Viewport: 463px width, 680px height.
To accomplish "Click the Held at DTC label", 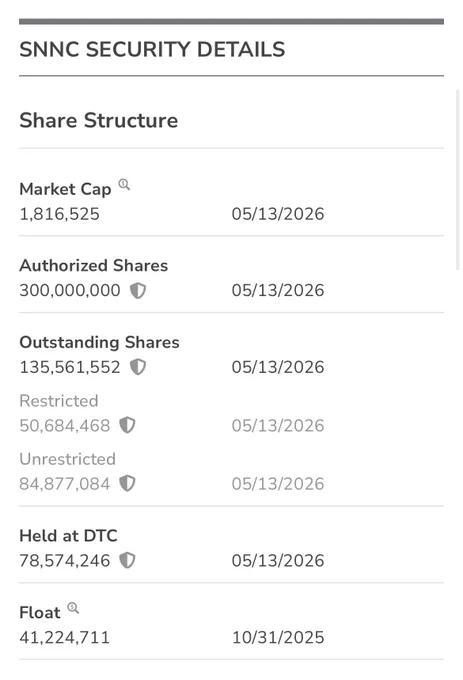I will pyautogui.click(x=68, y=536).
